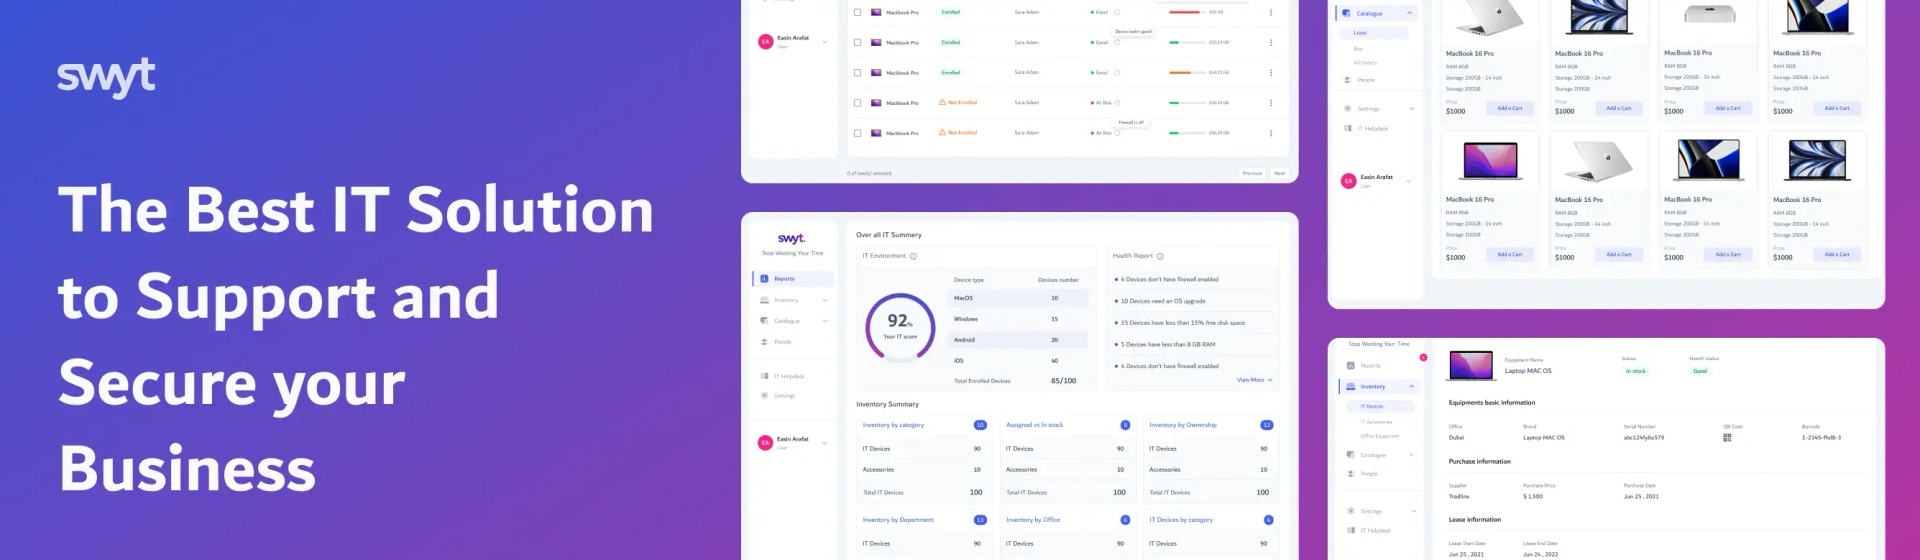
Task: Select Buy in the catalogue panel sidebar
Action: click(1358, 48)
